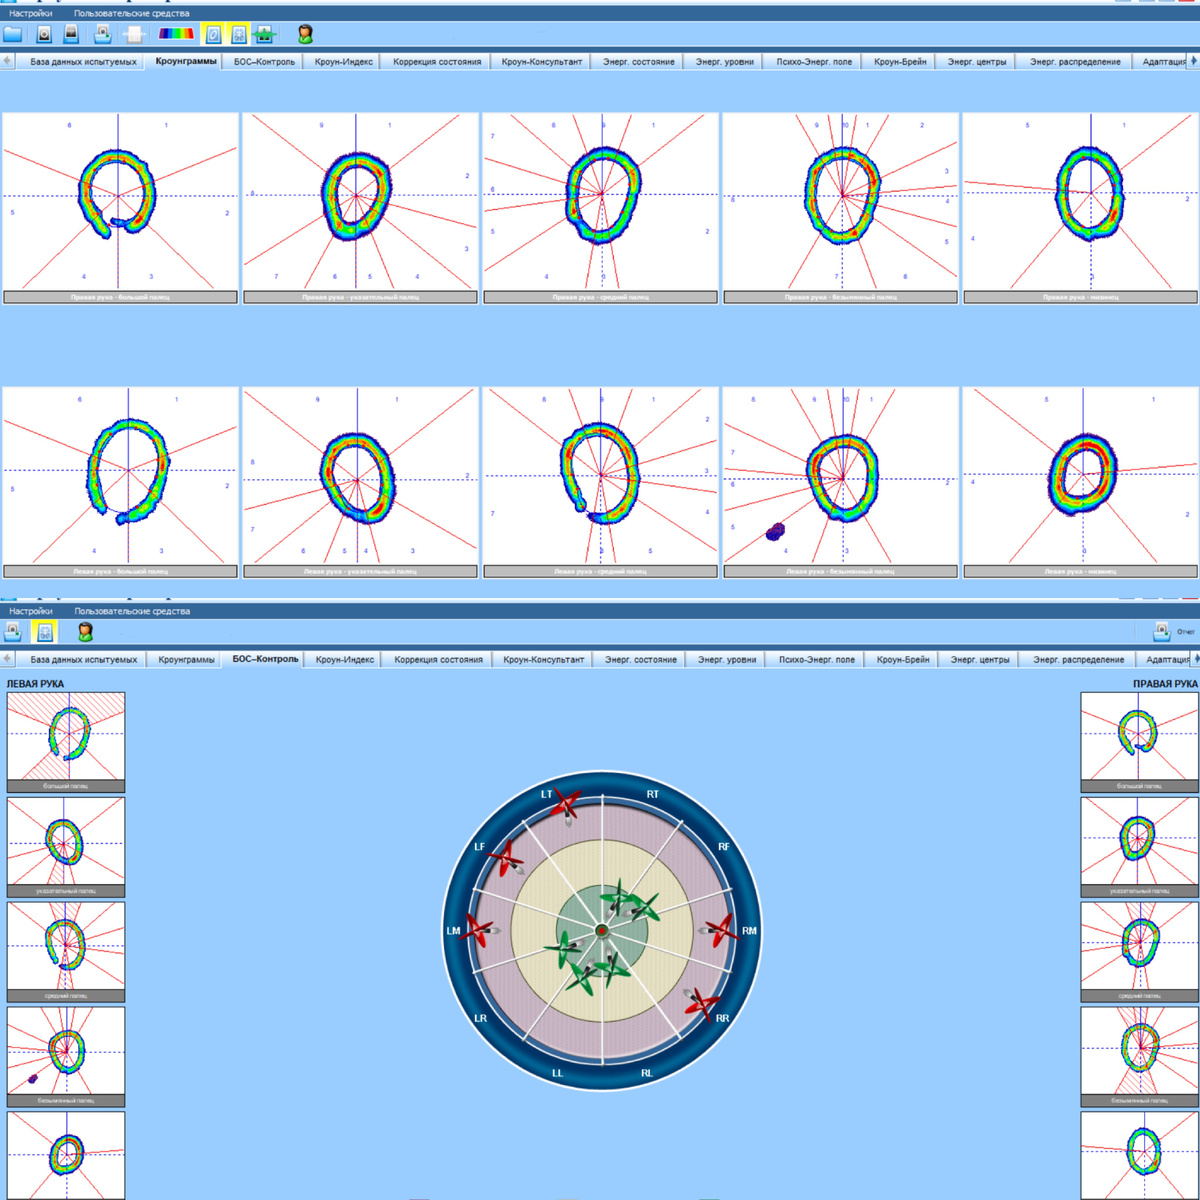Open the rainbow color palette icon

(177, 34)
